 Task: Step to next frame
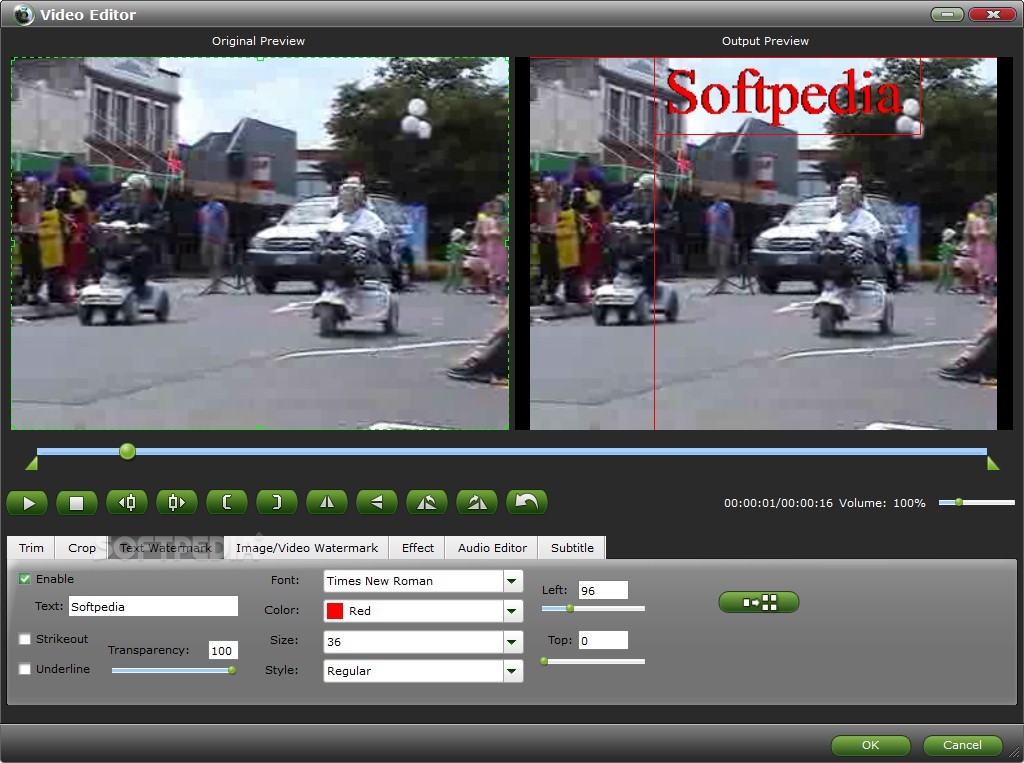click(176, 502)
